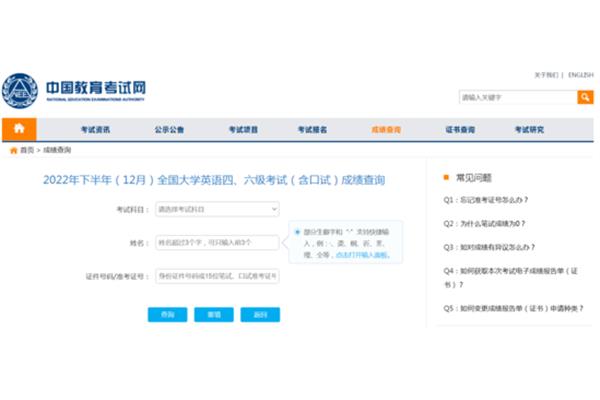Open the 关于我们 link

pyautogui.click(x=546, y=75)
